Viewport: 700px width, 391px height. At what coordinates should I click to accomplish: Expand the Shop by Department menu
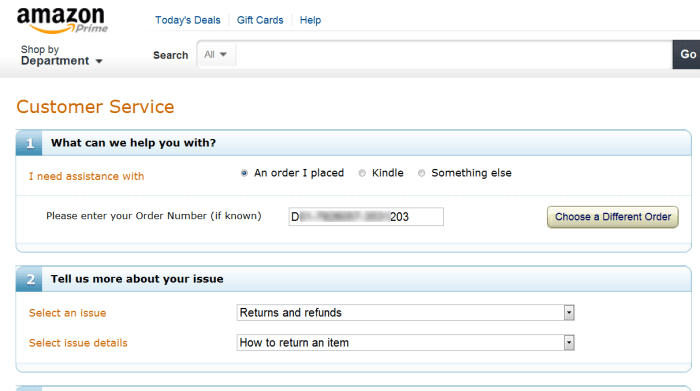pyautogui.click(x=62, y=55)
